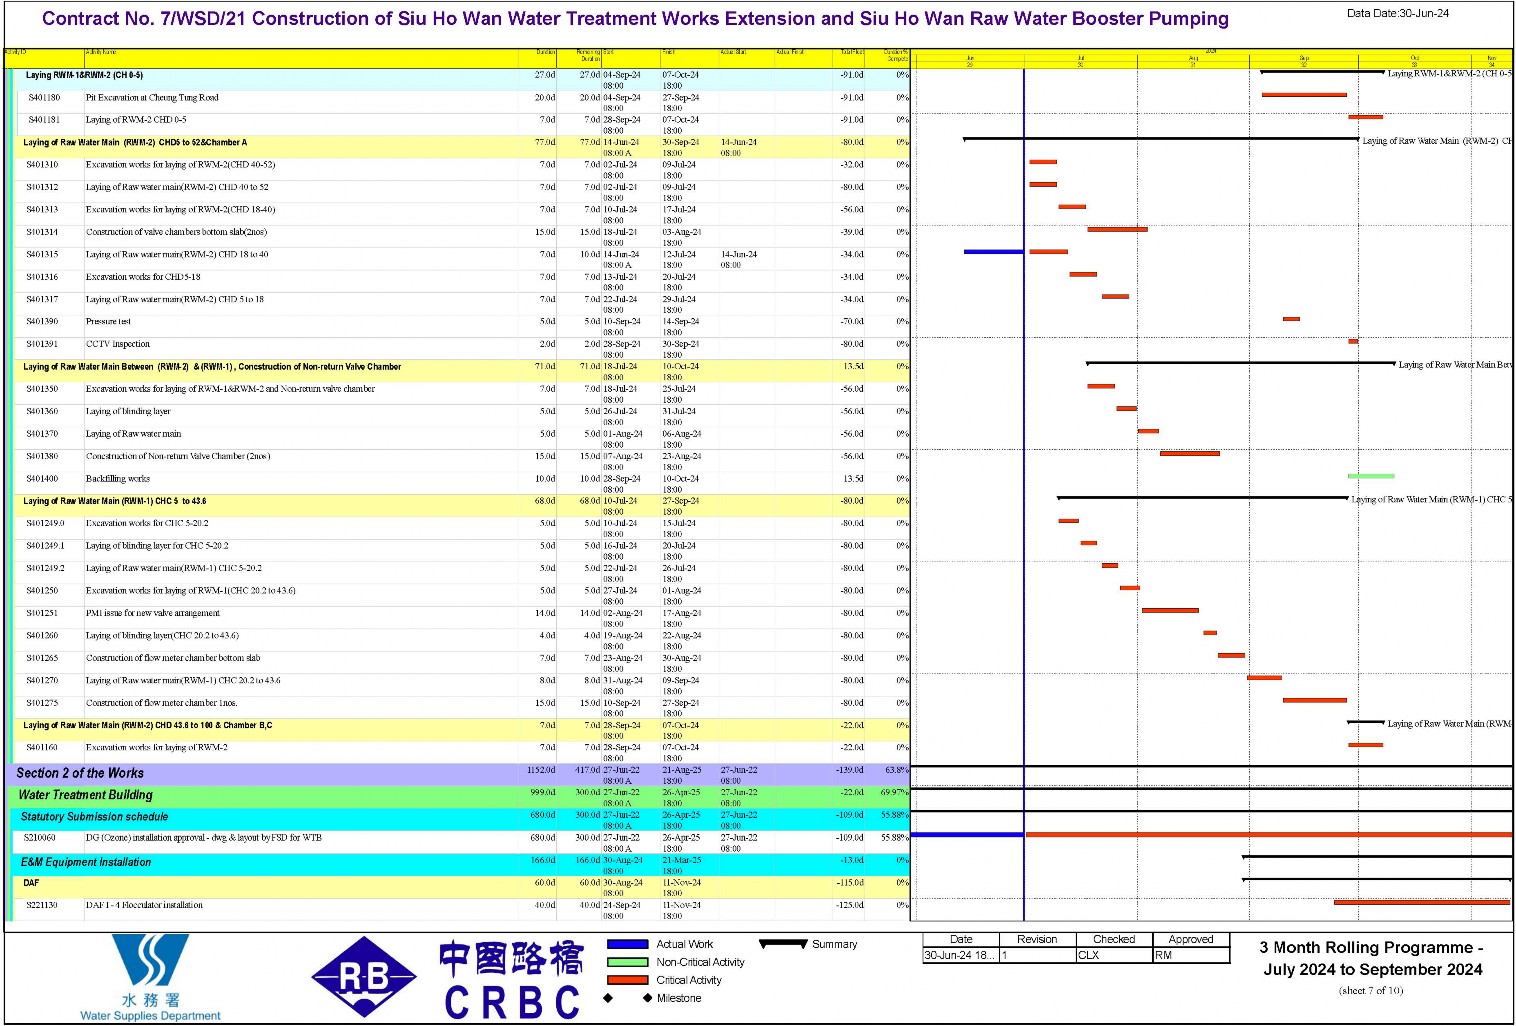
Task: Select the Water Treatment Building green band
Action: tap(457, 796)
